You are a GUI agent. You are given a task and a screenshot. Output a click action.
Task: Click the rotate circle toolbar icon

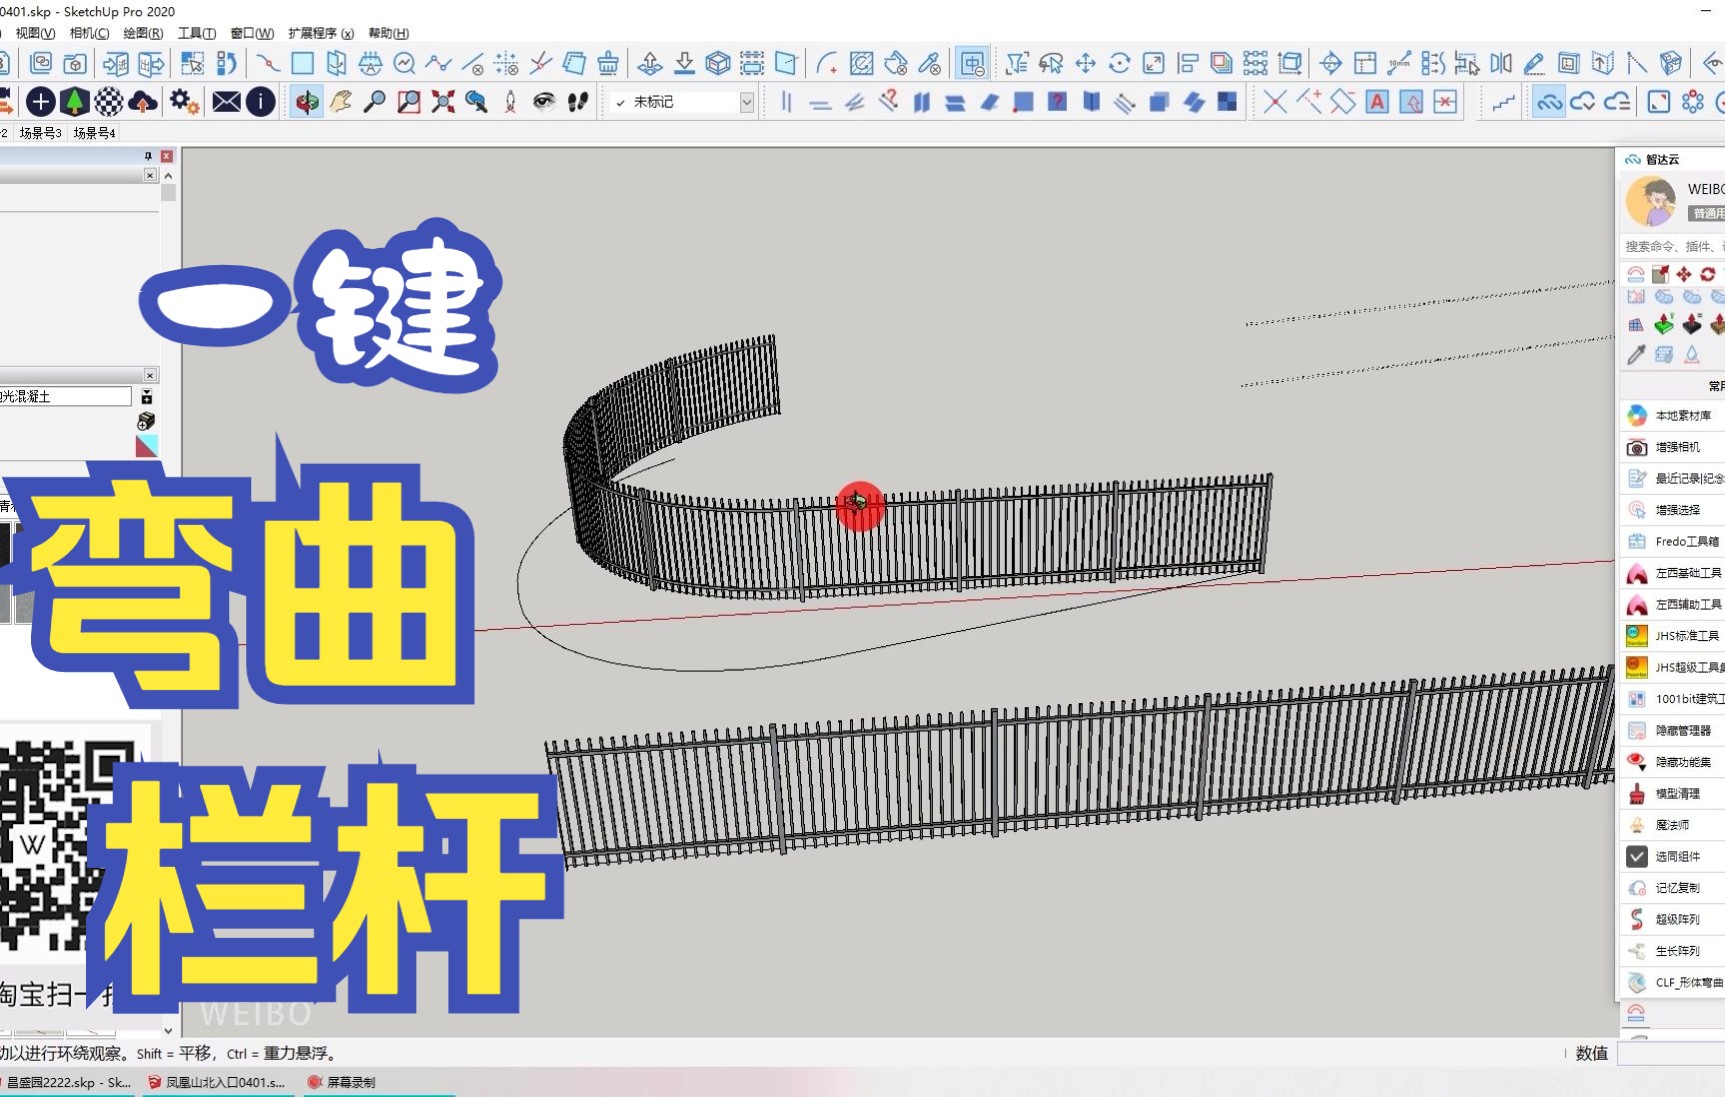pyautogui.click(x=1119, y=63)
